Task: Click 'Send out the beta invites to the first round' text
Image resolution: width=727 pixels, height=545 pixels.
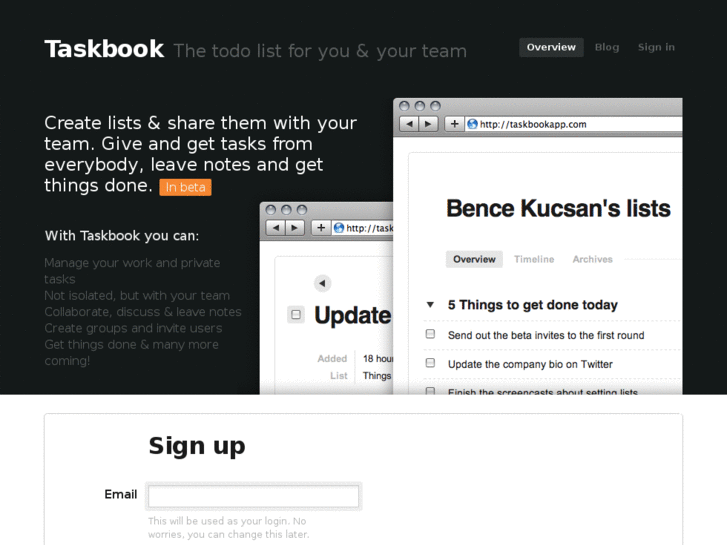Action: click(x=546, y=335)
